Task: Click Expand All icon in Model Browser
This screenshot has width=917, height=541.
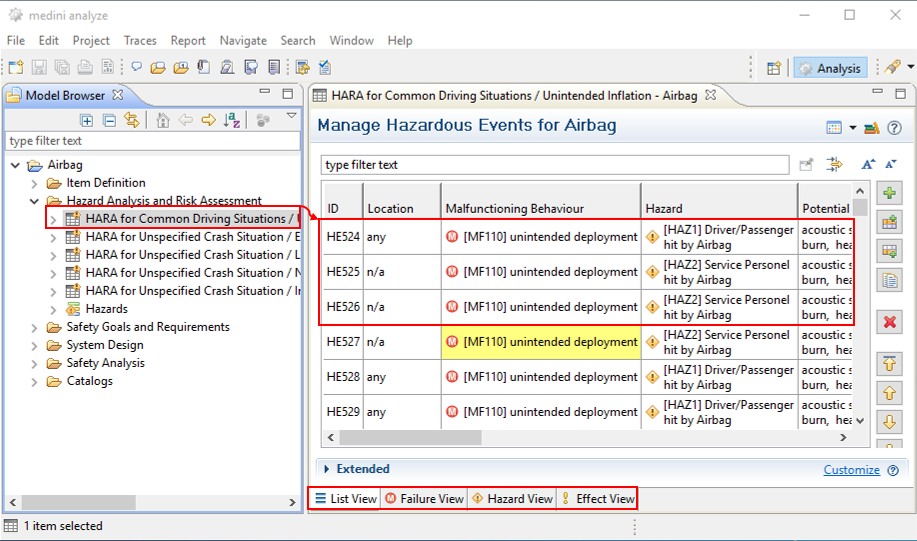Action: coord(87,120)
